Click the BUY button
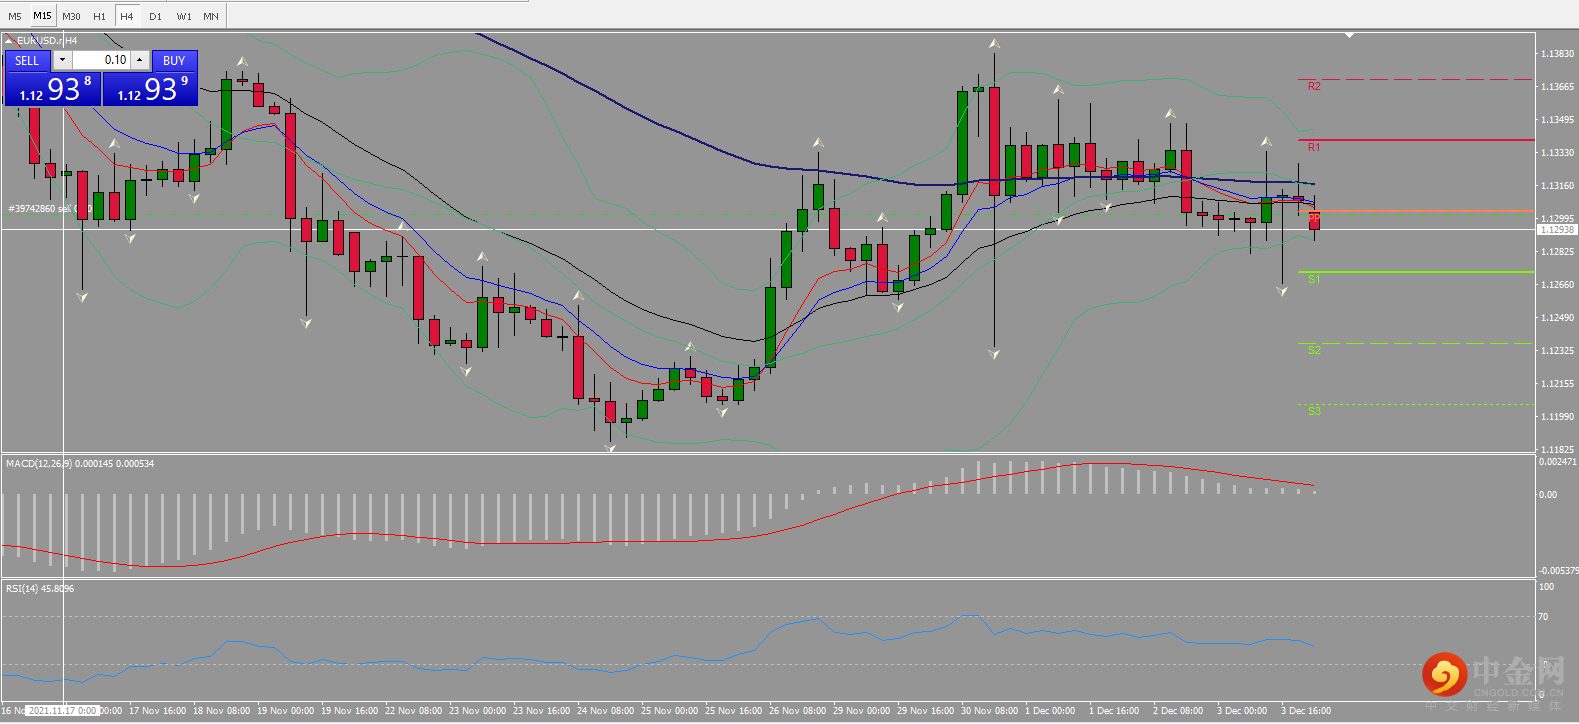 coord(174,61)
